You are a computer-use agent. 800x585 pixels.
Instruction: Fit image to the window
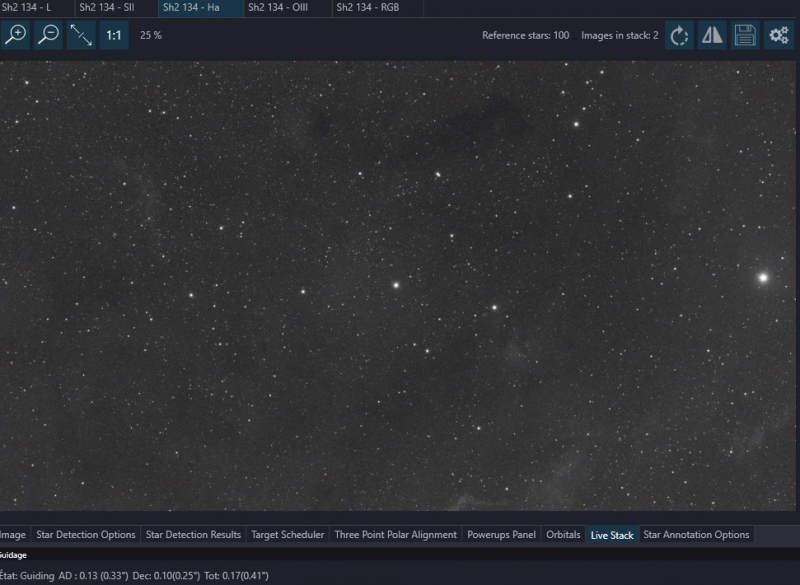[x=81, y=35]
